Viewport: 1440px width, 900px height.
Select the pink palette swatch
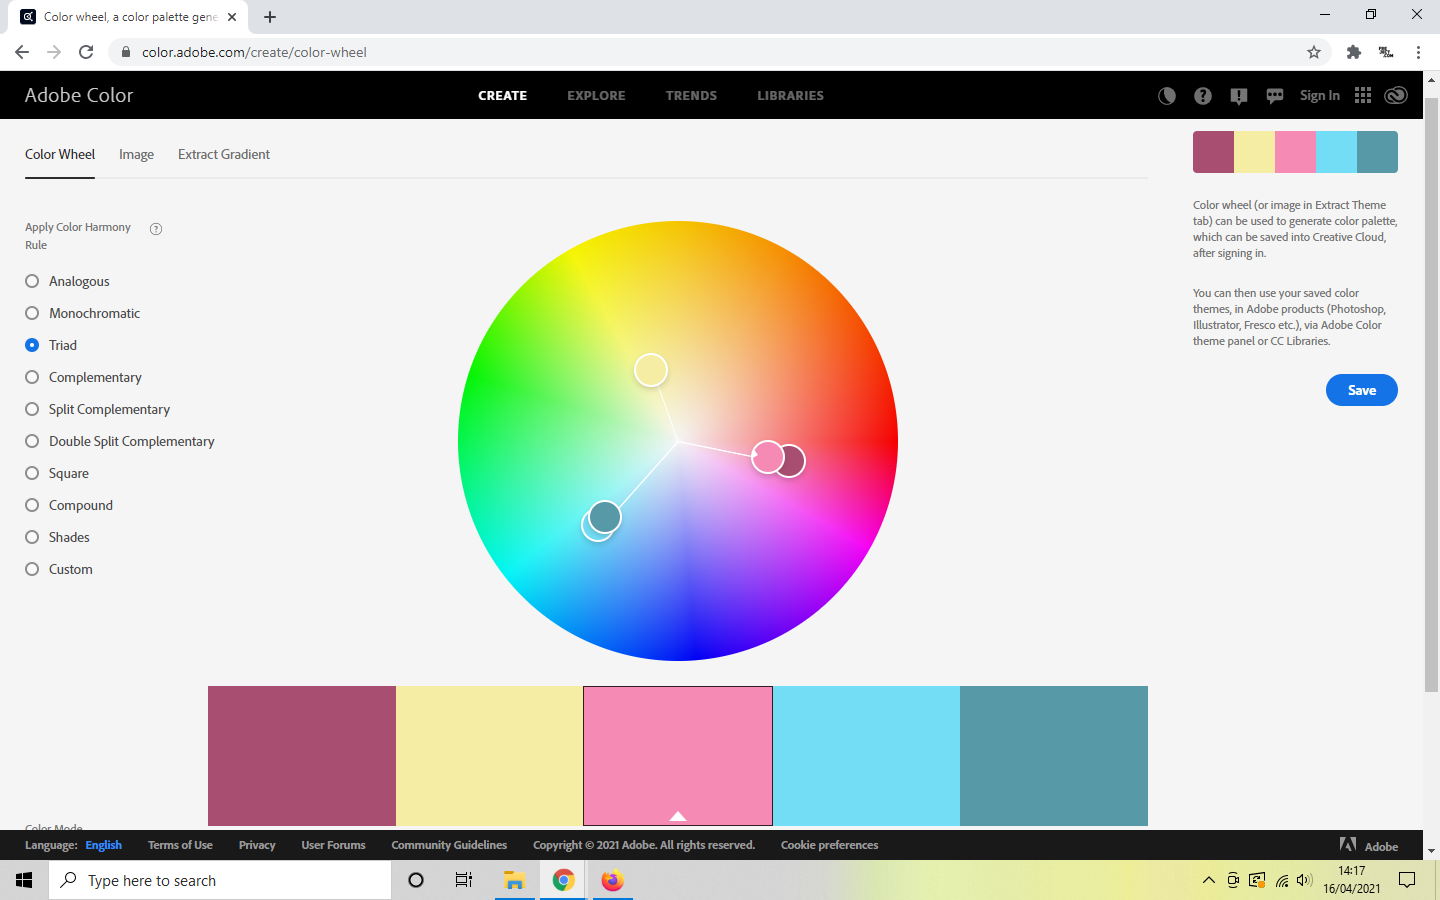point(678,756)
